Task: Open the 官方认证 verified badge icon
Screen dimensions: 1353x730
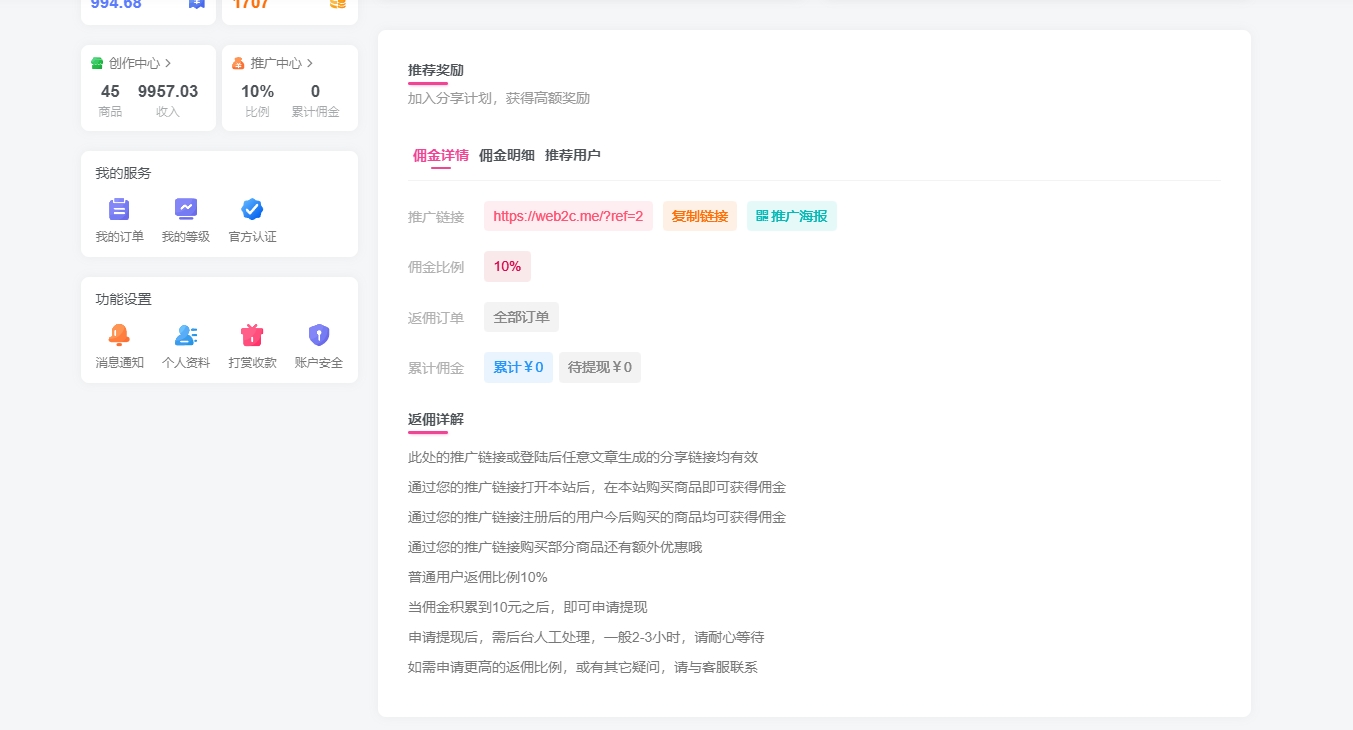Action: coord(252,209)
